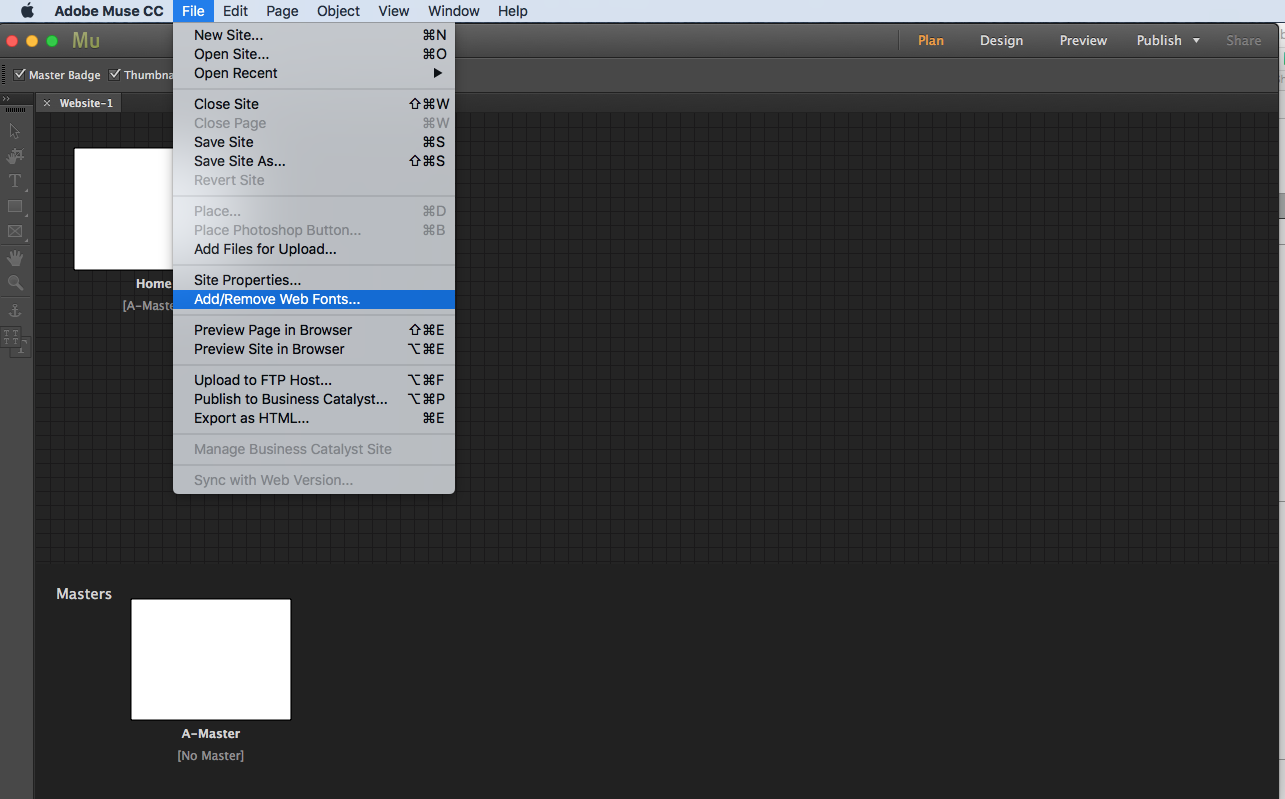
Task: Click the Mu application logo
Action: pos(86,41)
